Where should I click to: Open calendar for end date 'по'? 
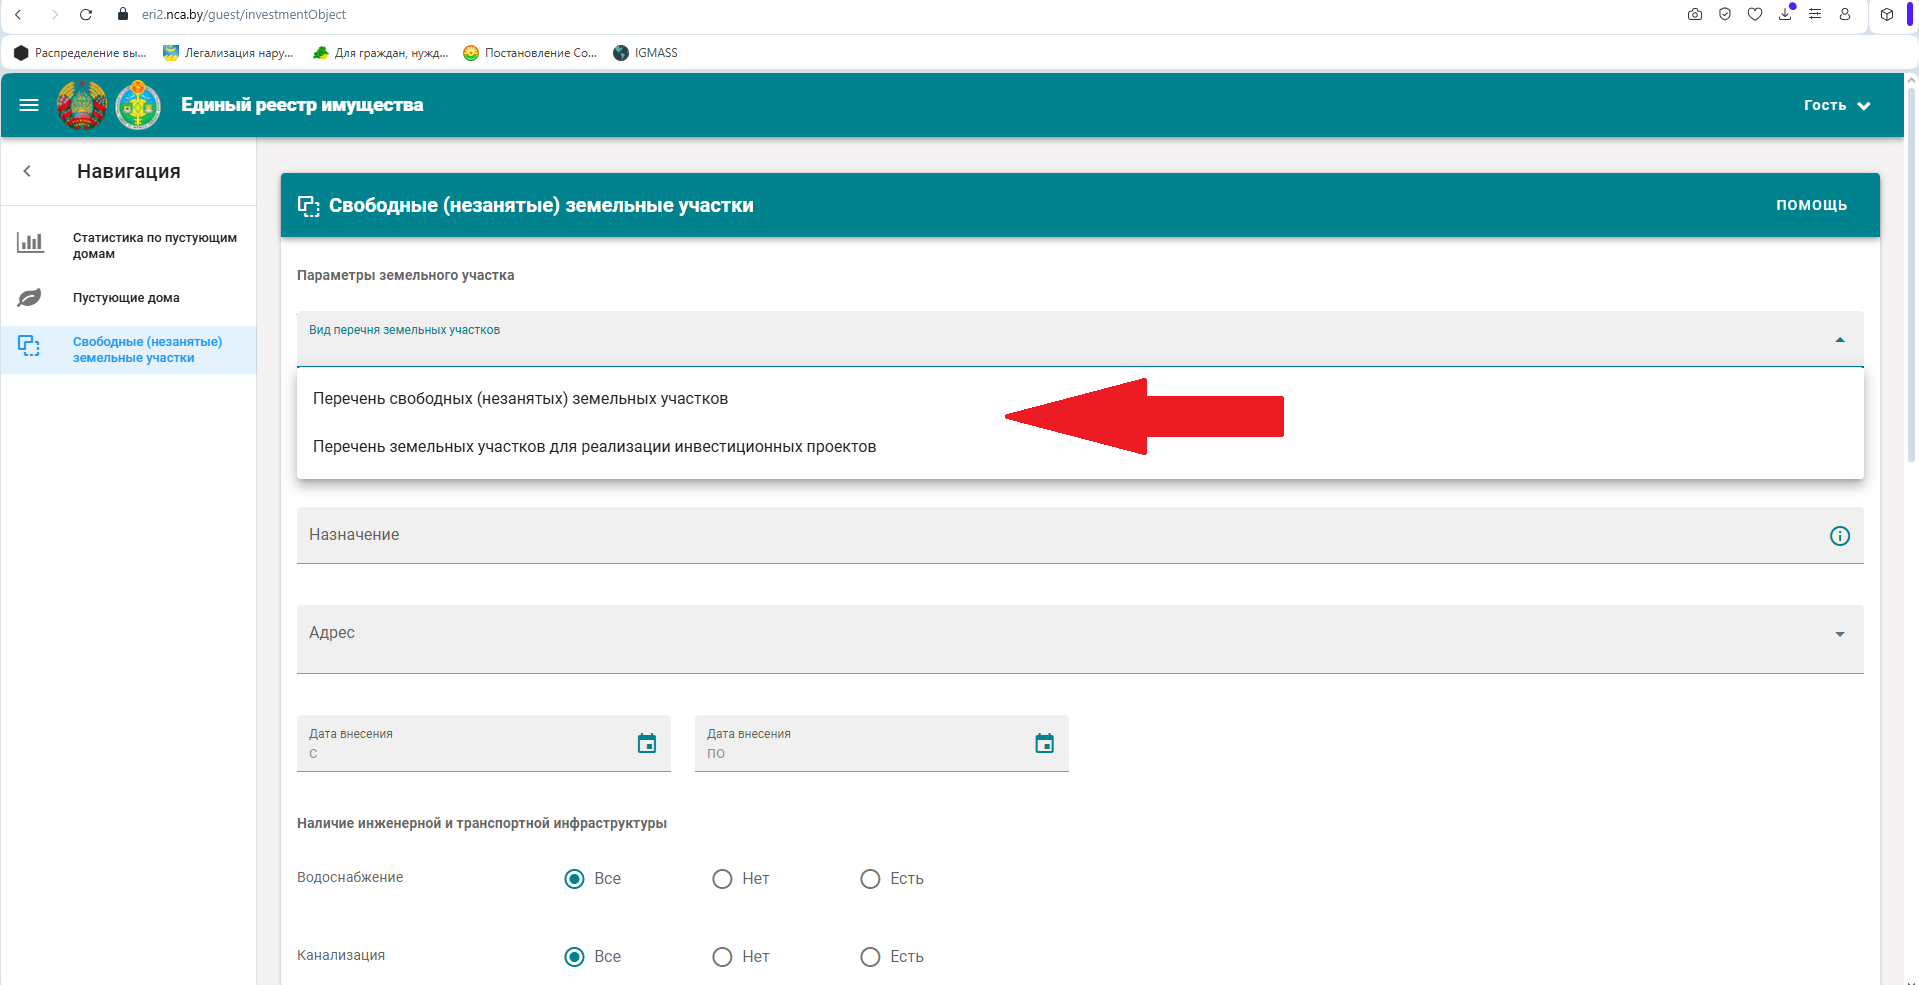pos(1045,743)
